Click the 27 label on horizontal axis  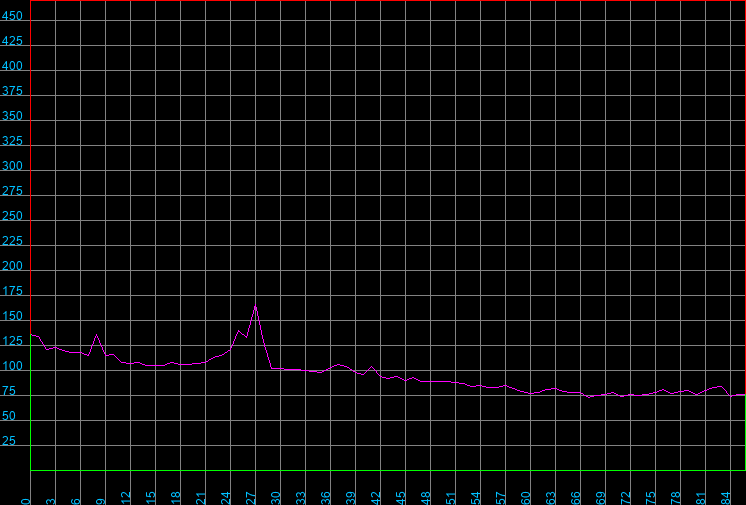click(x=250, y=498)
